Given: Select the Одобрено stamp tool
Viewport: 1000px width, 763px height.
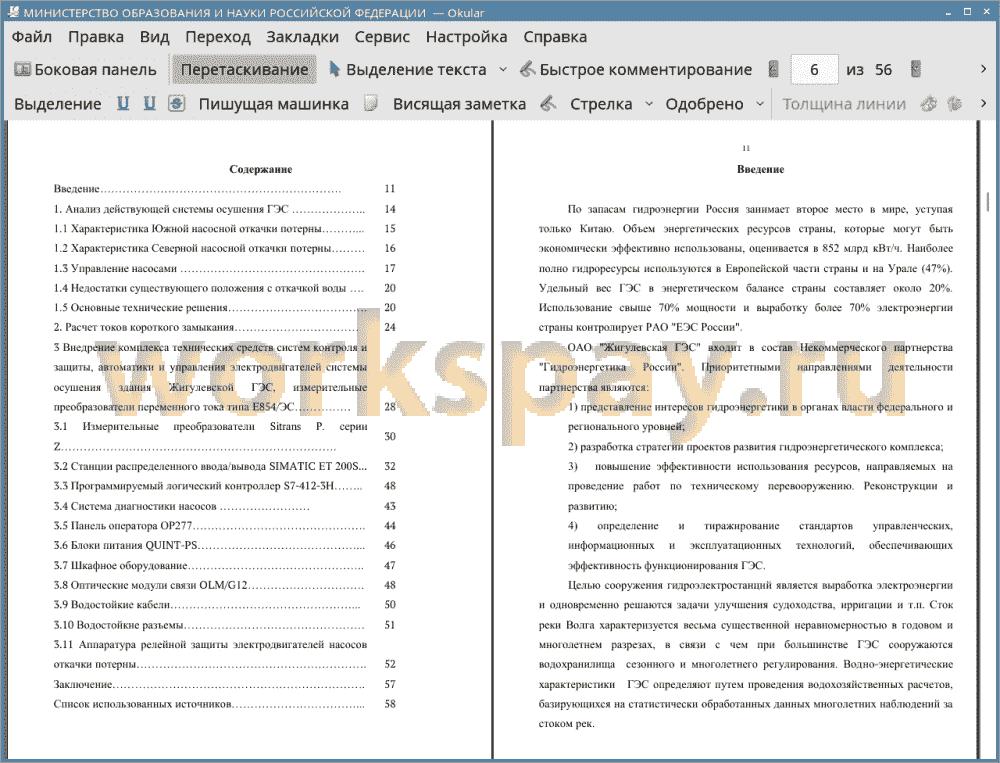Looking at the screenshot, I should point(704,104).
